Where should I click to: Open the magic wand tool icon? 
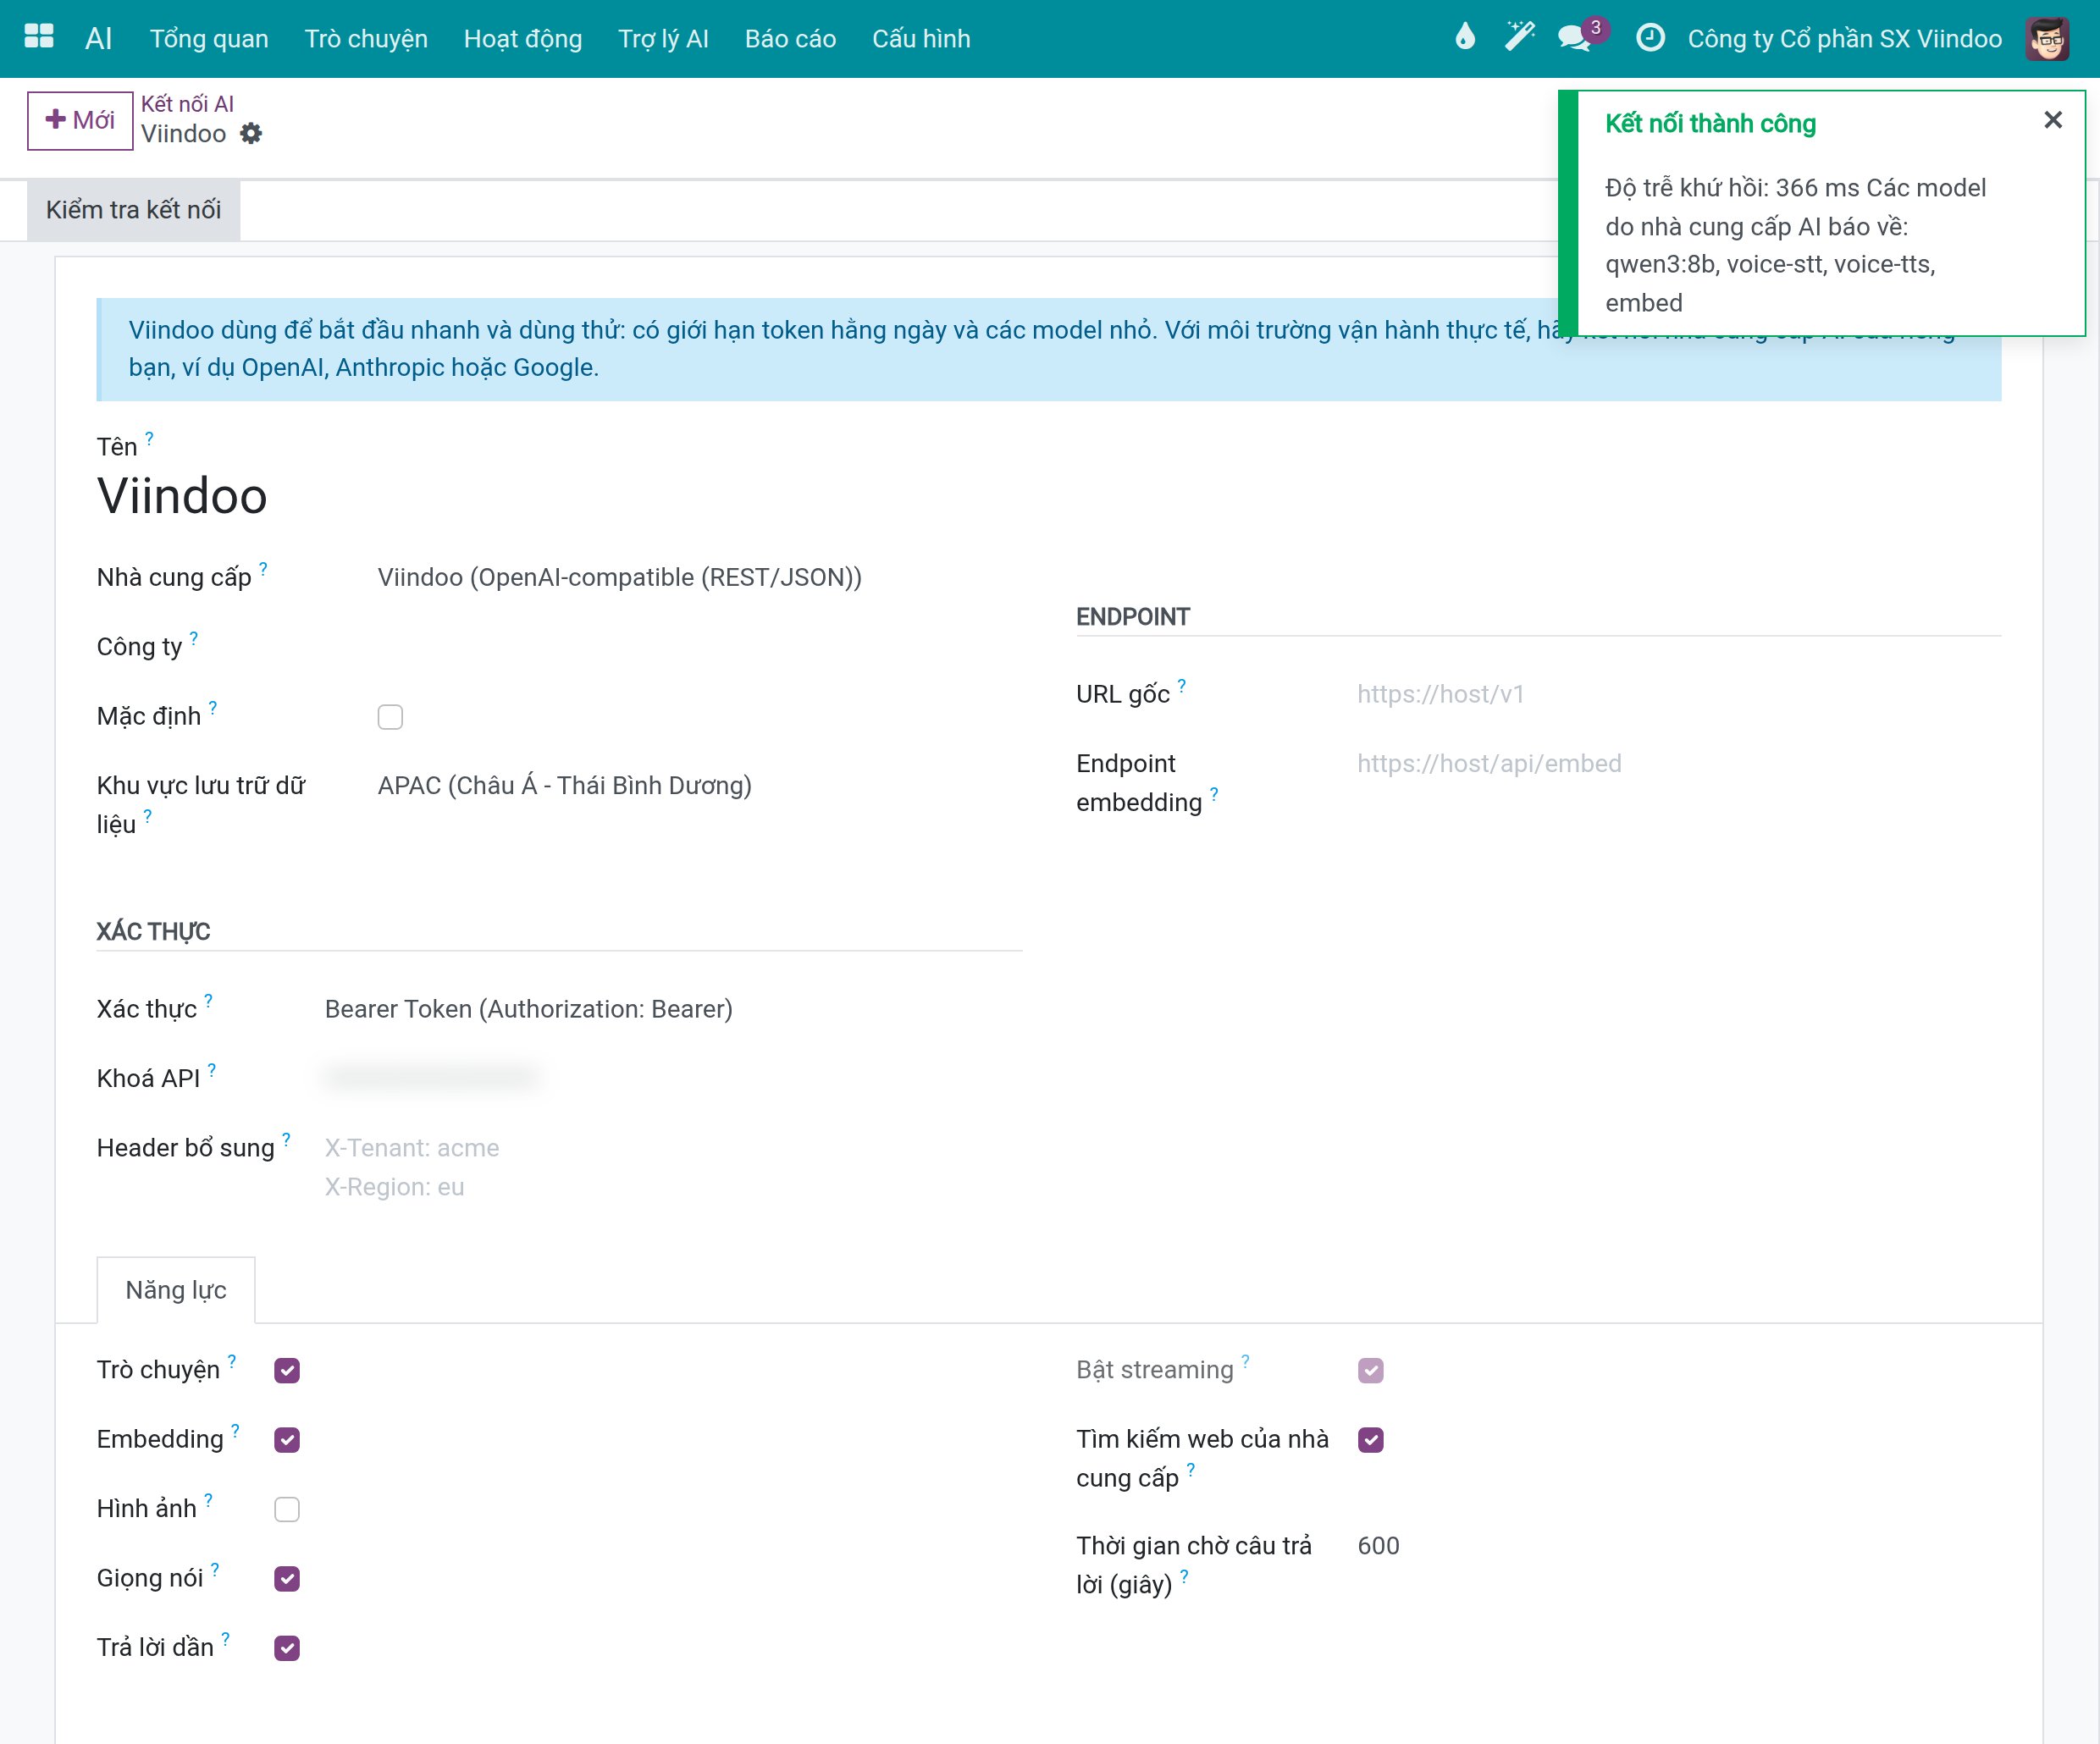[x=1520, y=37]
